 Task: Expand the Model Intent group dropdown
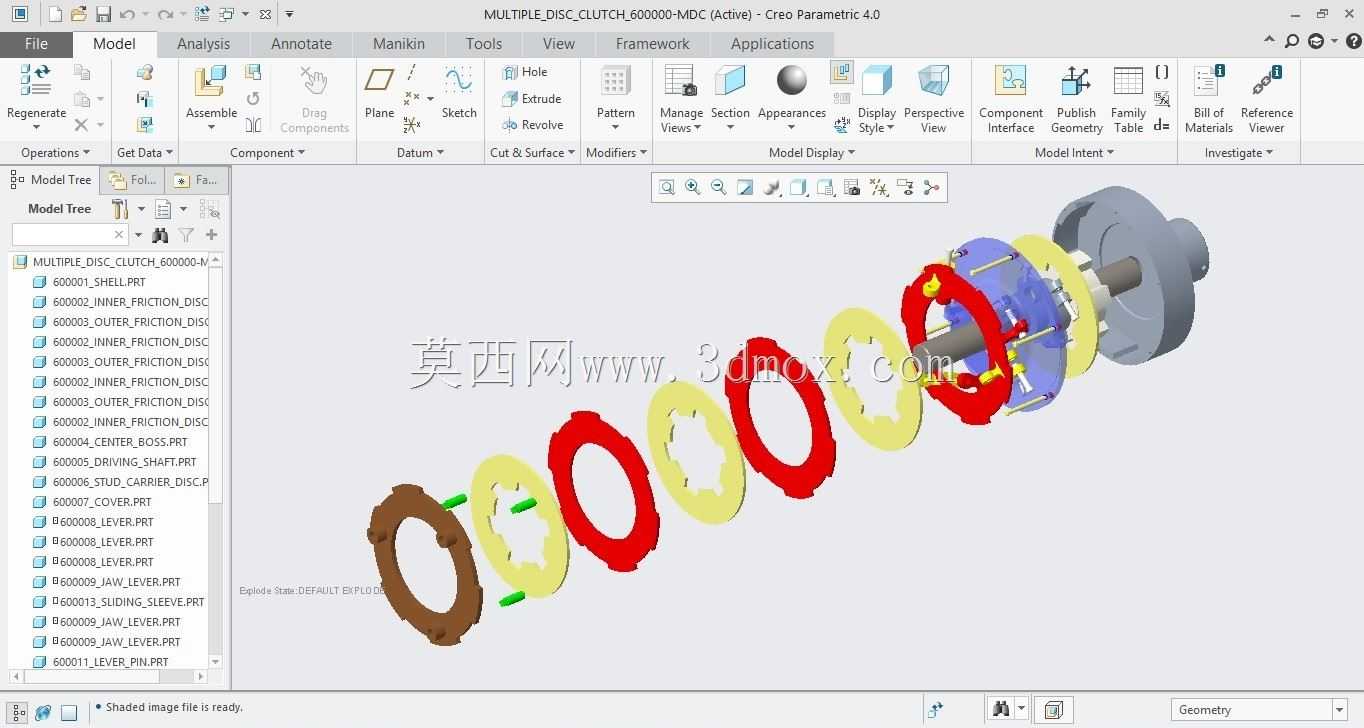[1074, 153]
